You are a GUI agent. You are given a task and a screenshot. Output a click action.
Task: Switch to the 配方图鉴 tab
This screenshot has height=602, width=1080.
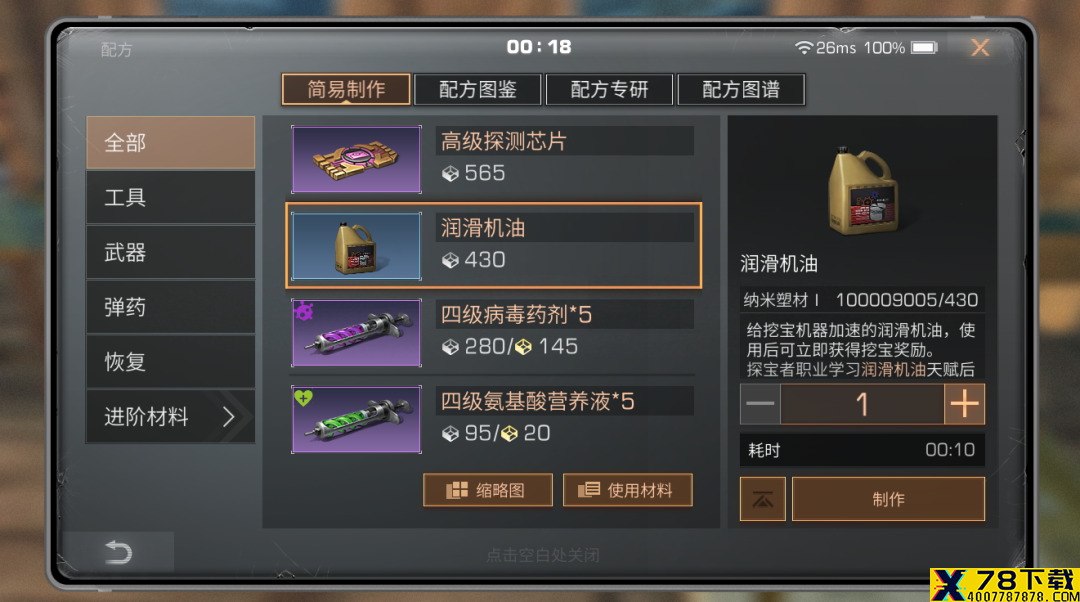[477, 90]
